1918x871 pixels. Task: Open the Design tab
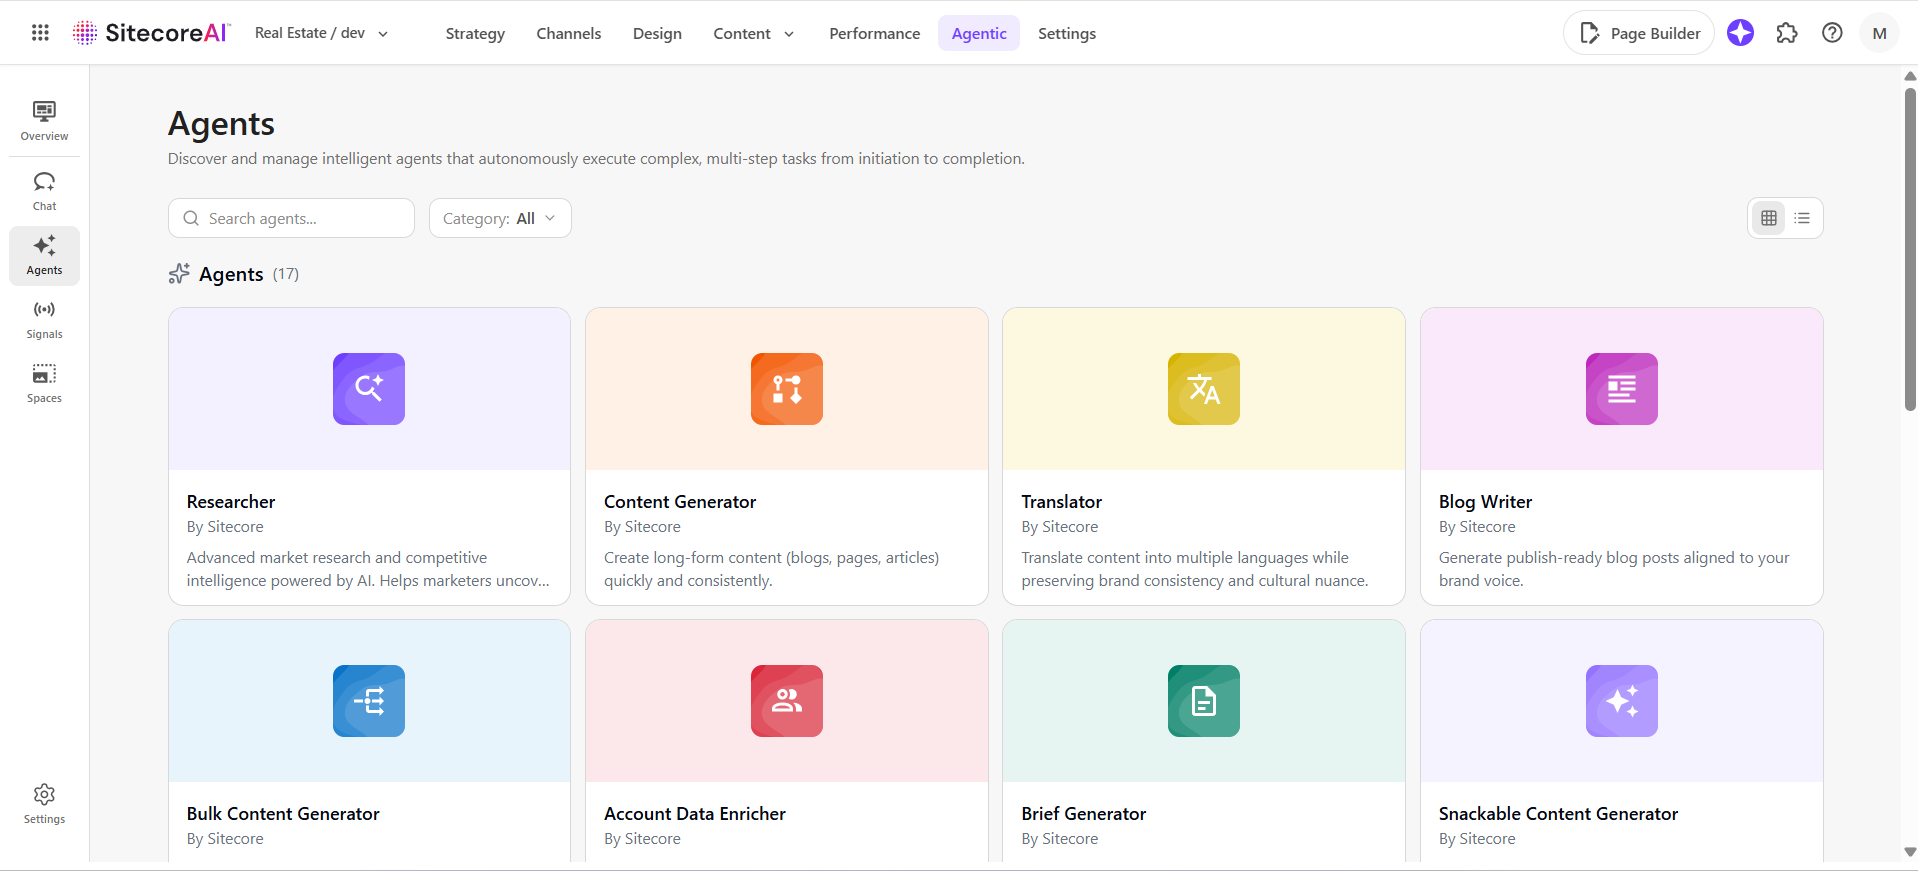(x=657, y=33)
